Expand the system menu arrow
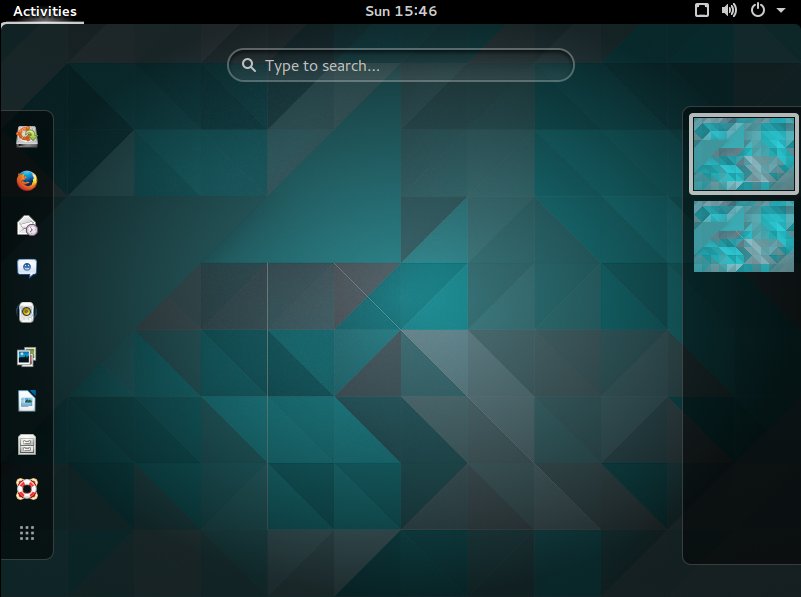Viewport: 801px width, 597px height. point(781,10)
